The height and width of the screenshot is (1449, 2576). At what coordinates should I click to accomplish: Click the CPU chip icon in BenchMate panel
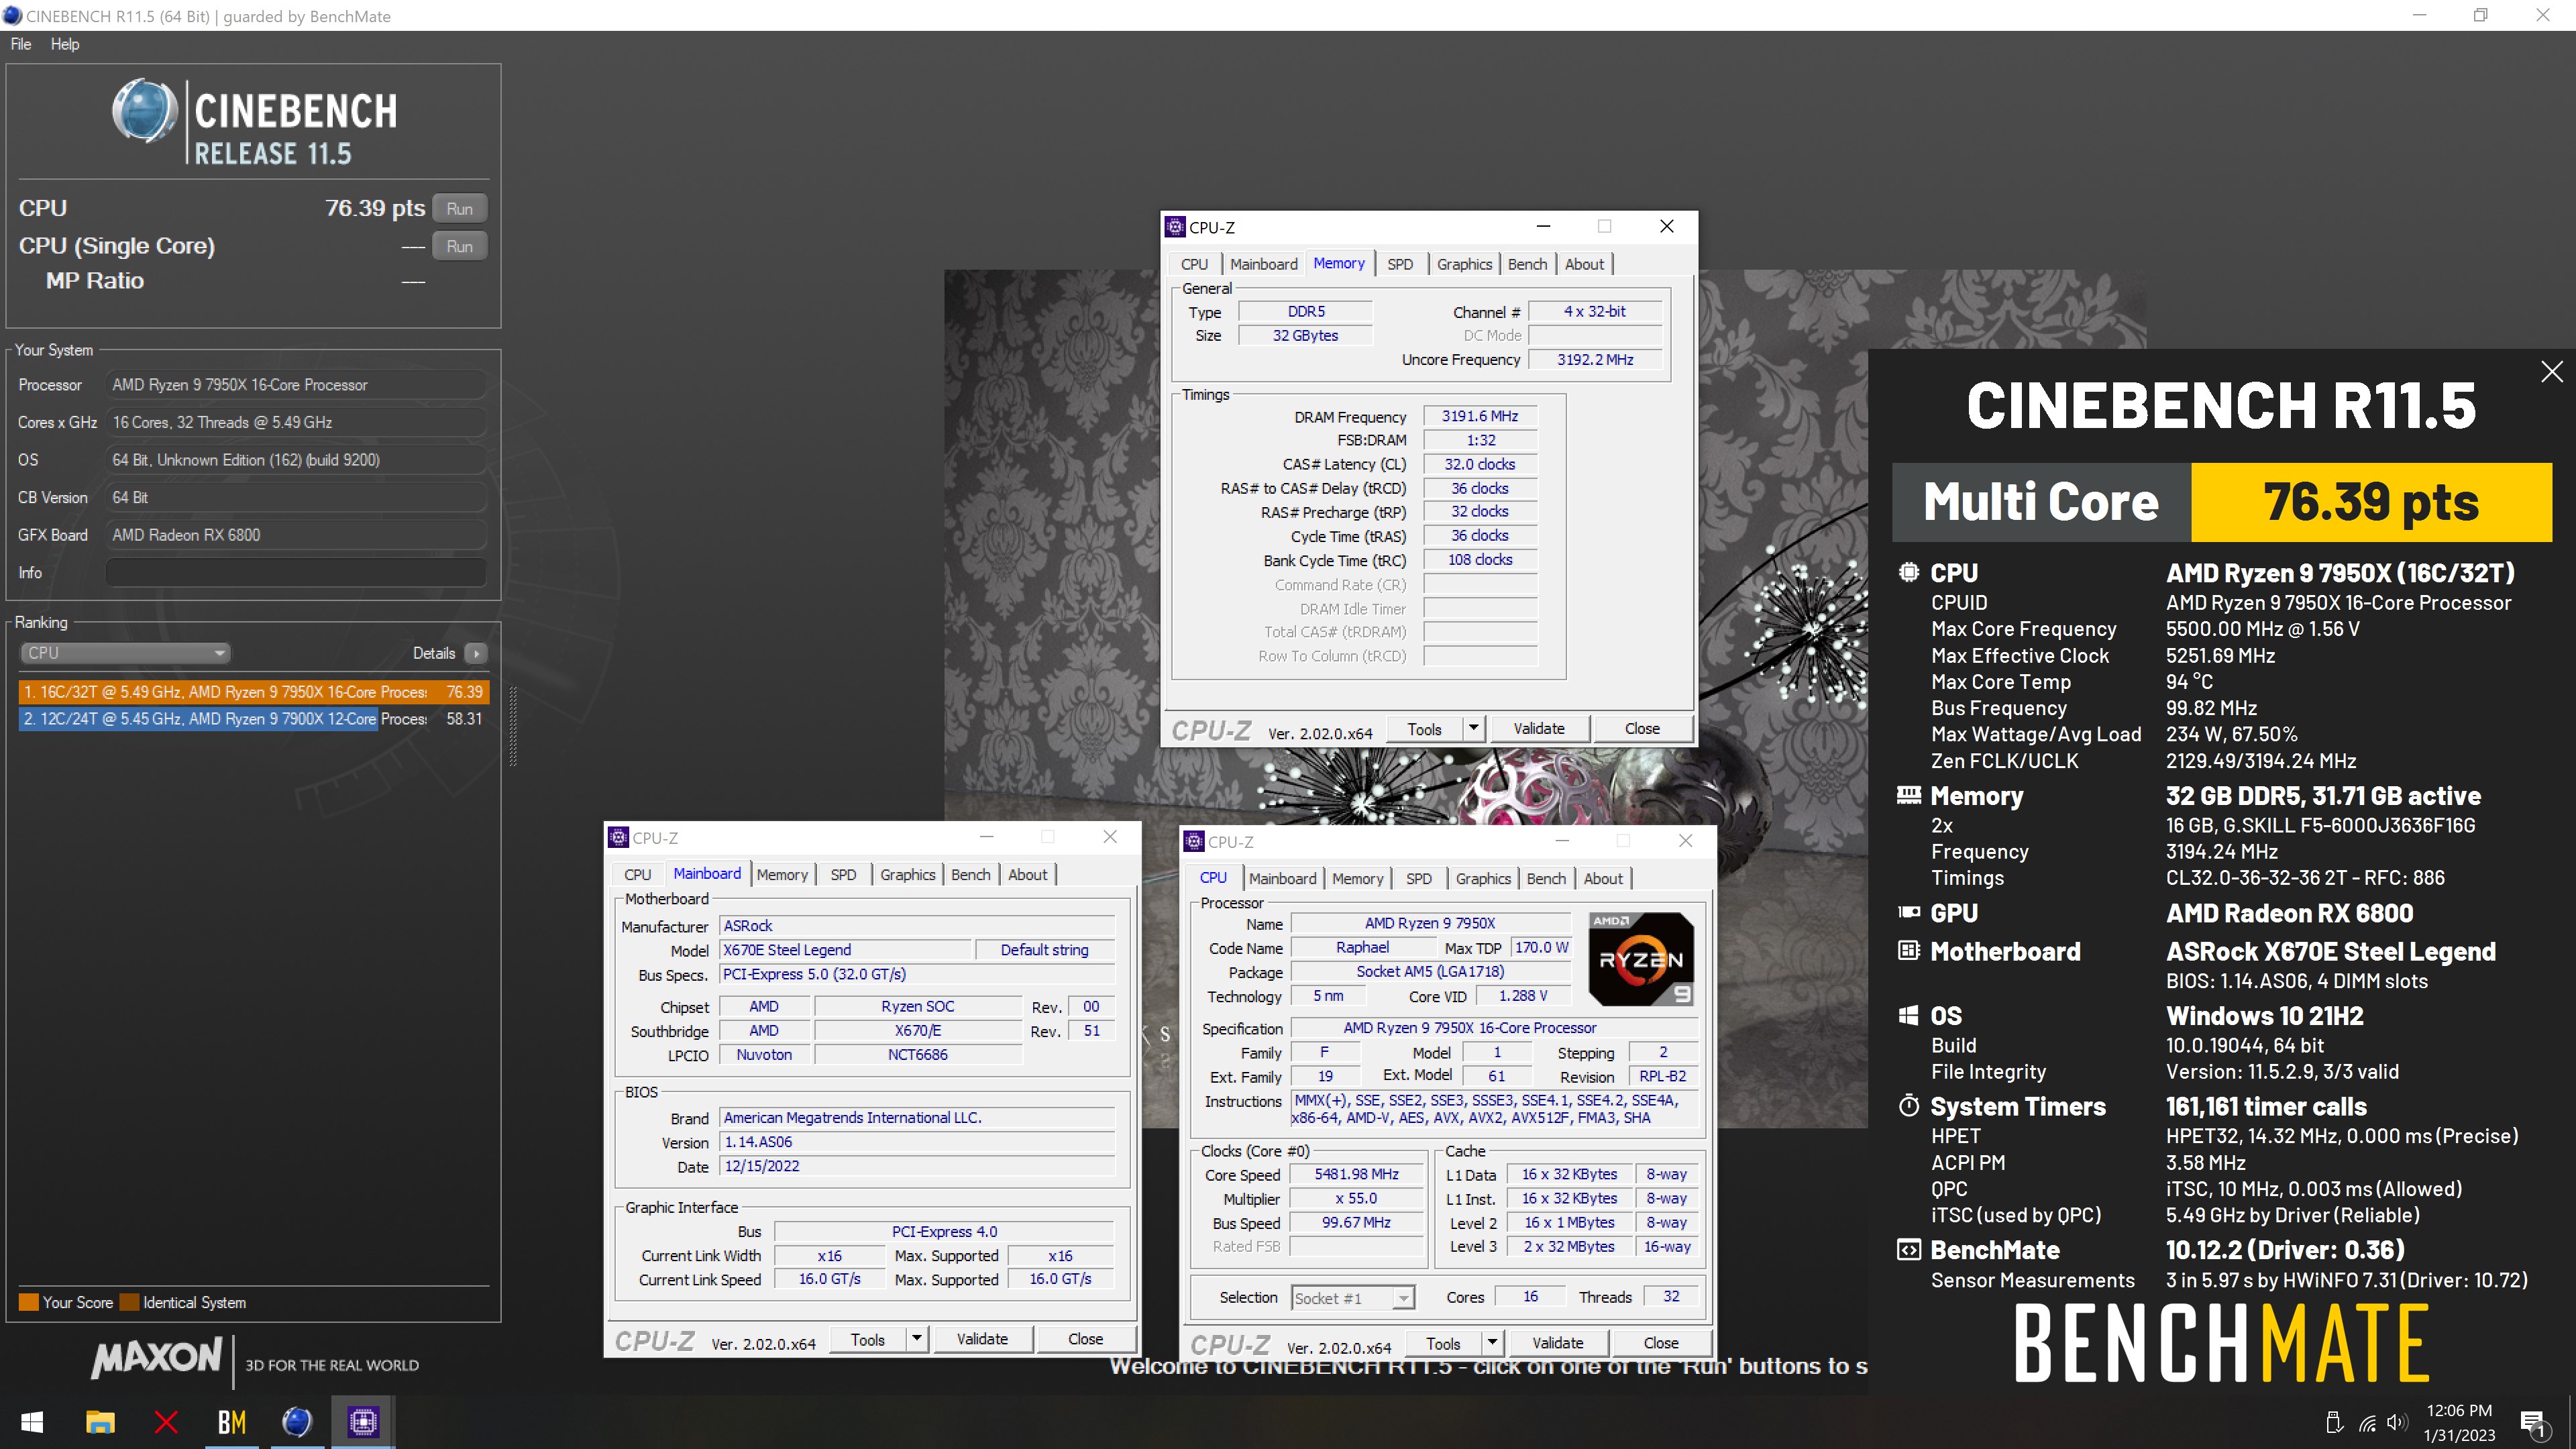(1908, 572)
